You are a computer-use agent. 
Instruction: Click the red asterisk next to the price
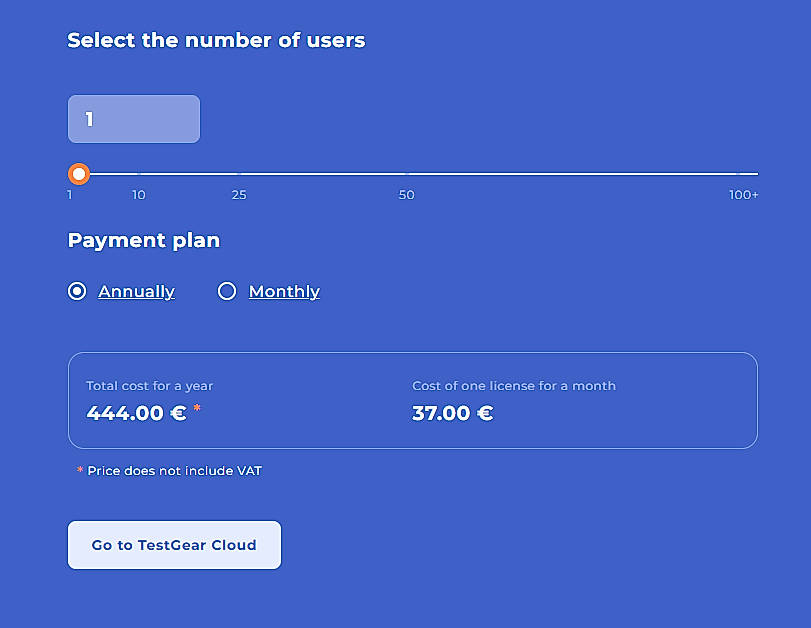(x=197, y=408)
